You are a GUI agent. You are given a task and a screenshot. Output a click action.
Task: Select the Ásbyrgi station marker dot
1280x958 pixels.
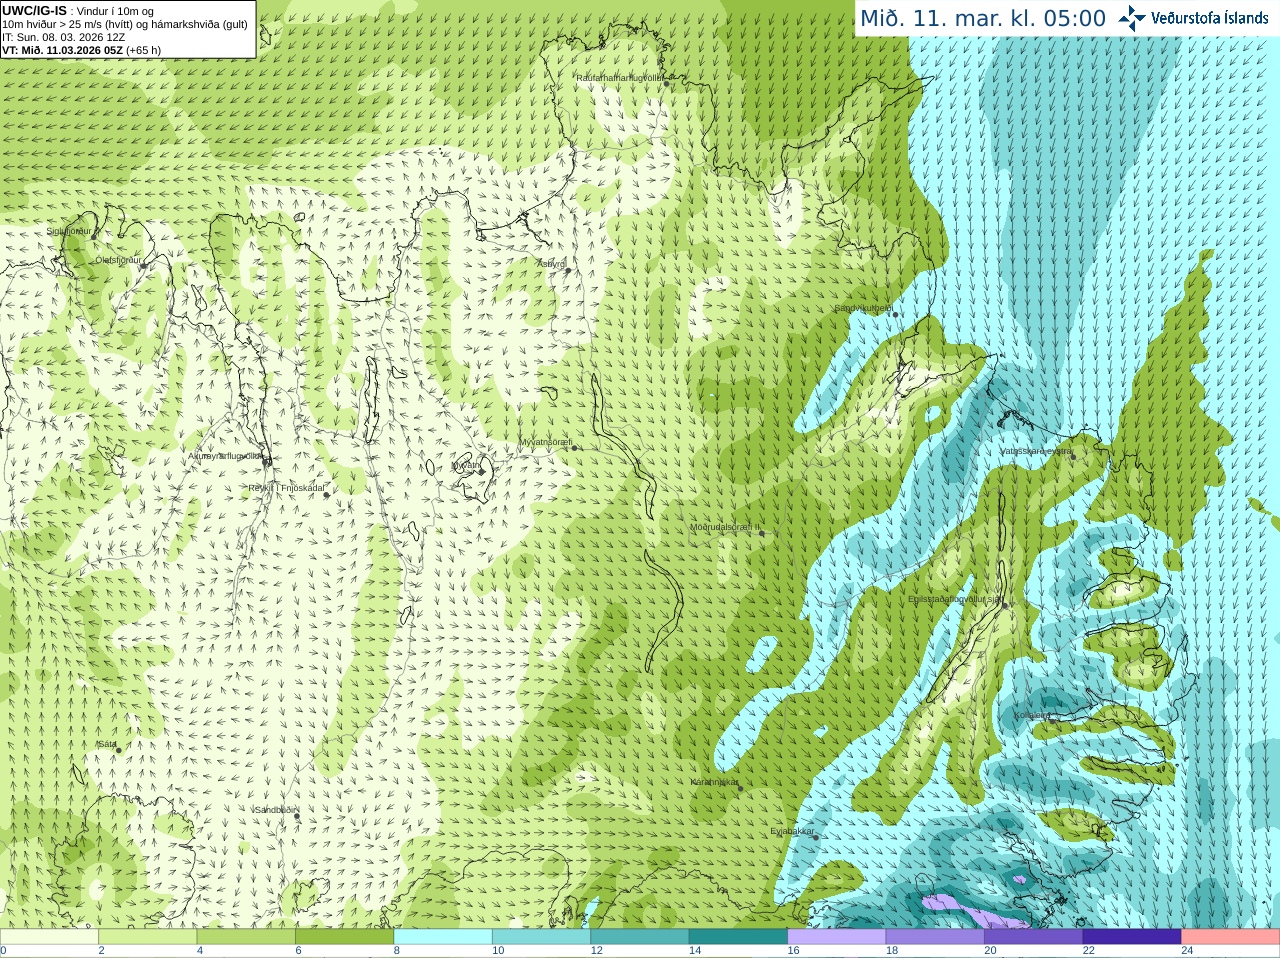[568, 270]
